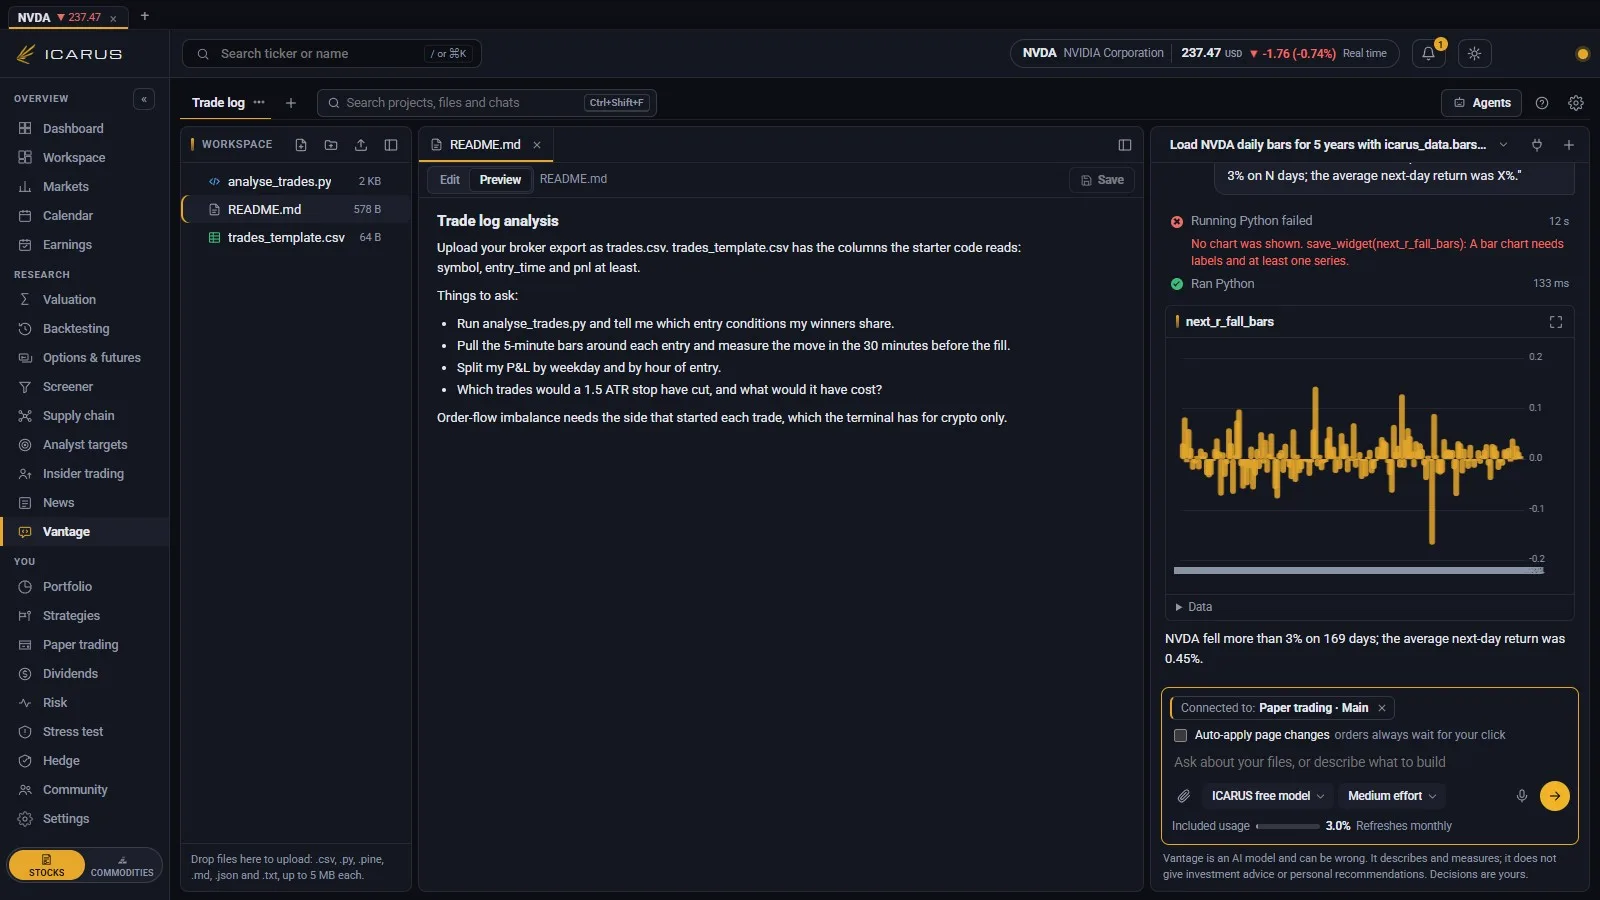Open the notifications bell
The width and height of the screenshot is (1600, 900).
point(1428,54)
